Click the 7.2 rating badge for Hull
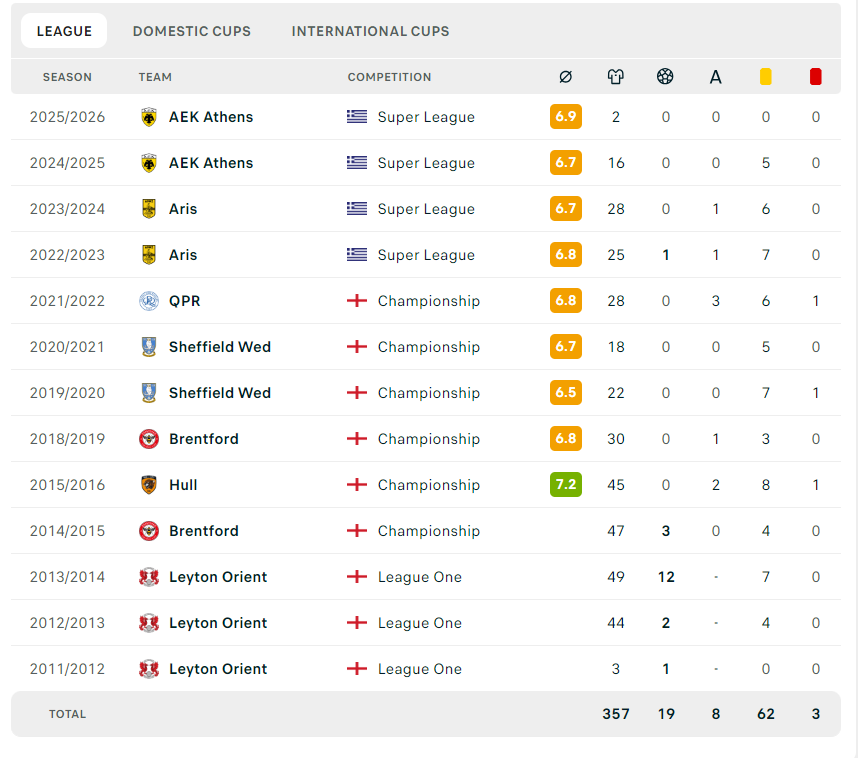This screenshot has width=858, height=758. 565,485
